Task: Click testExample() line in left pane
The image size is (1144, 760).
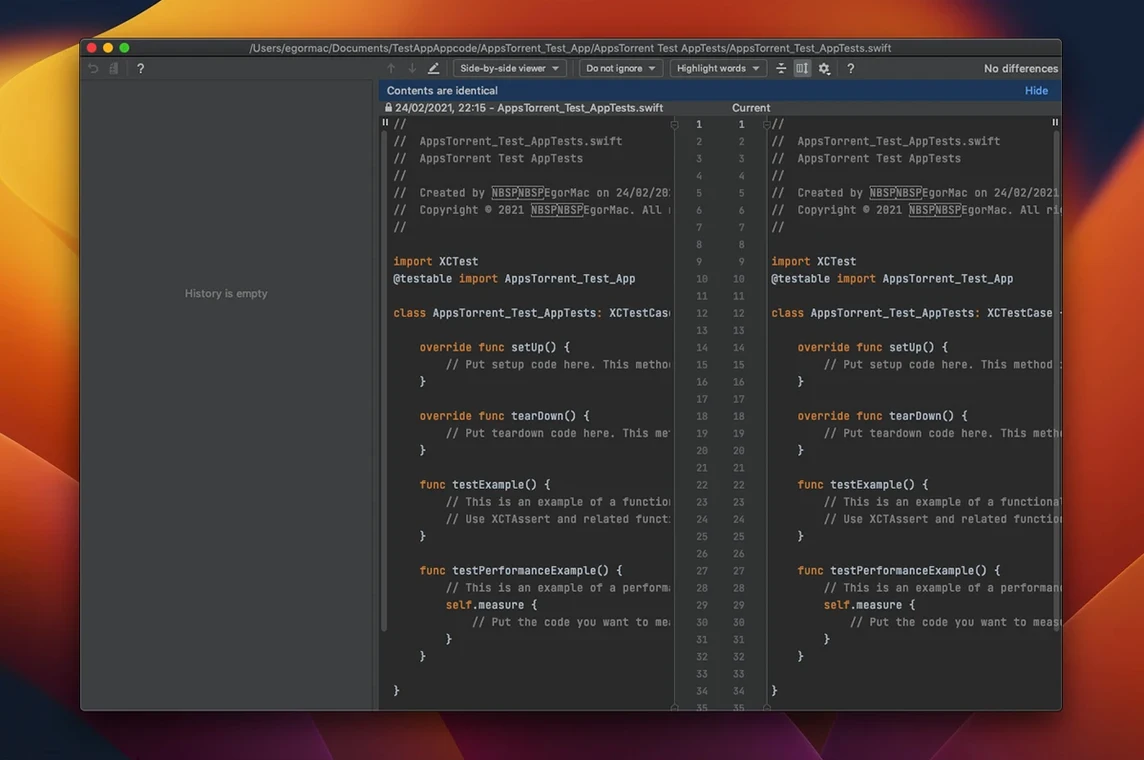Action: tap(485, 484)
